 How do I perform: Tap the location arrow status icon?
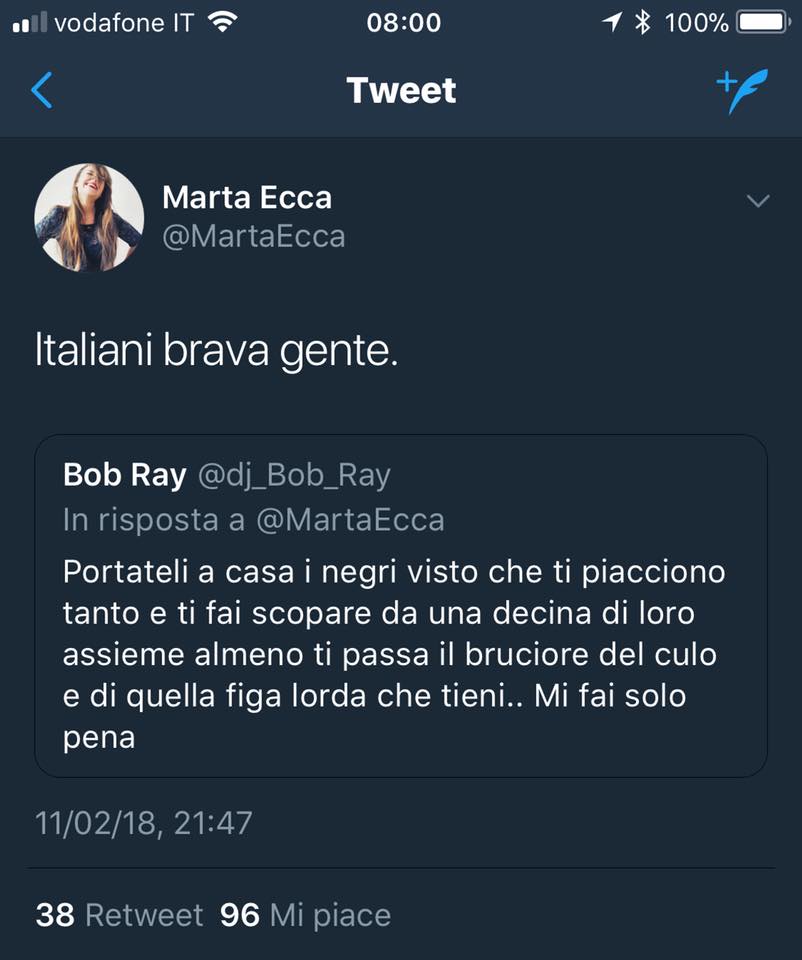tap(611, 22)
